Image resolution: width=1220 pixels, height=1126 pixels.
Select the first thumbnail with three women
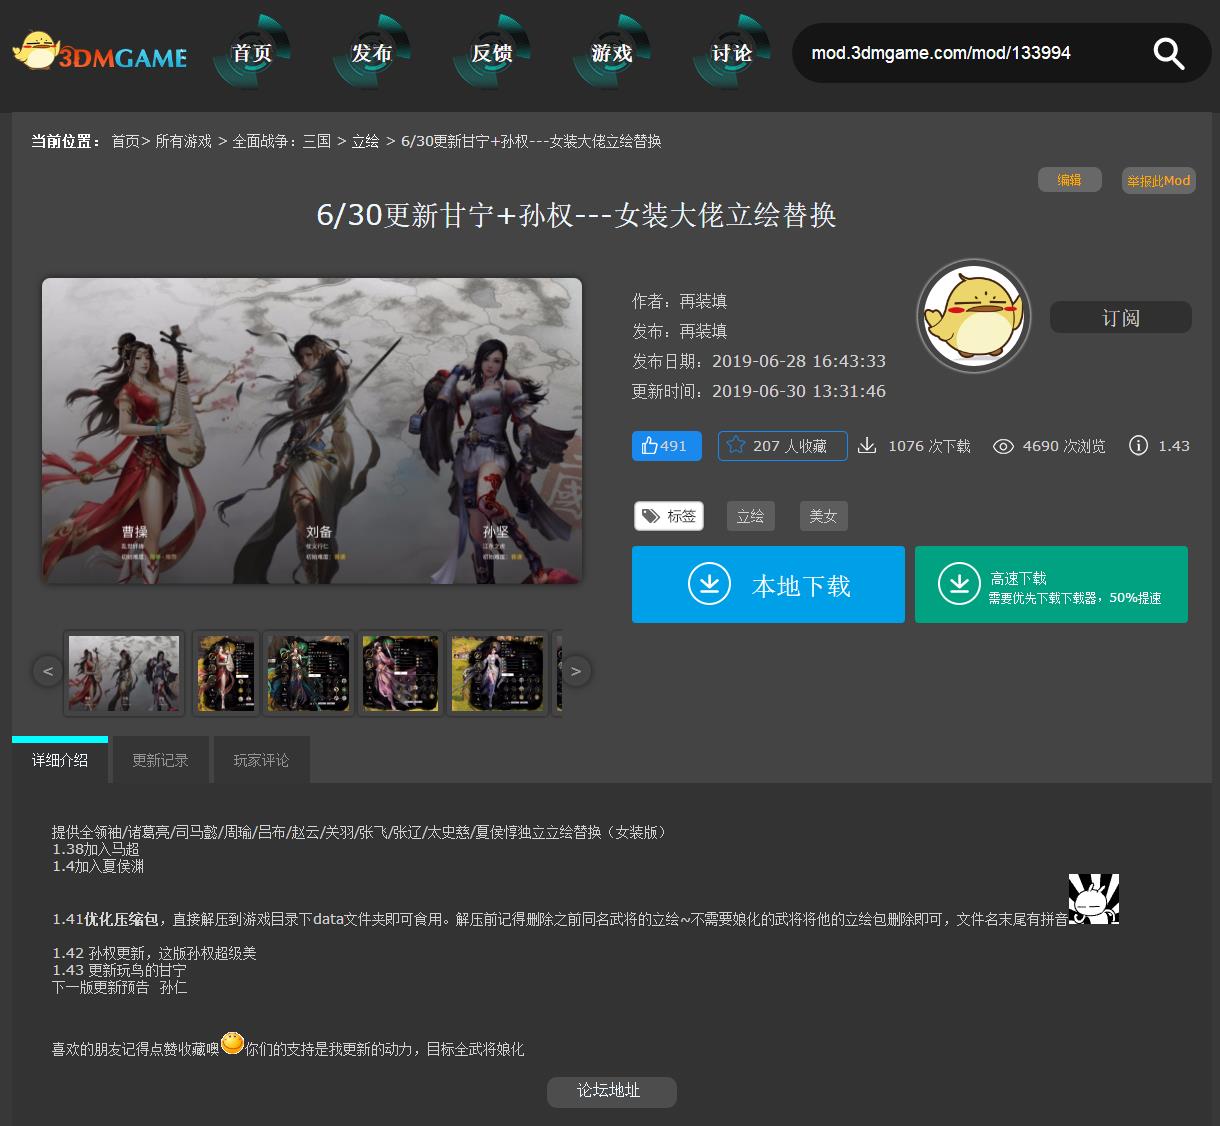click(x=124, y=673)
